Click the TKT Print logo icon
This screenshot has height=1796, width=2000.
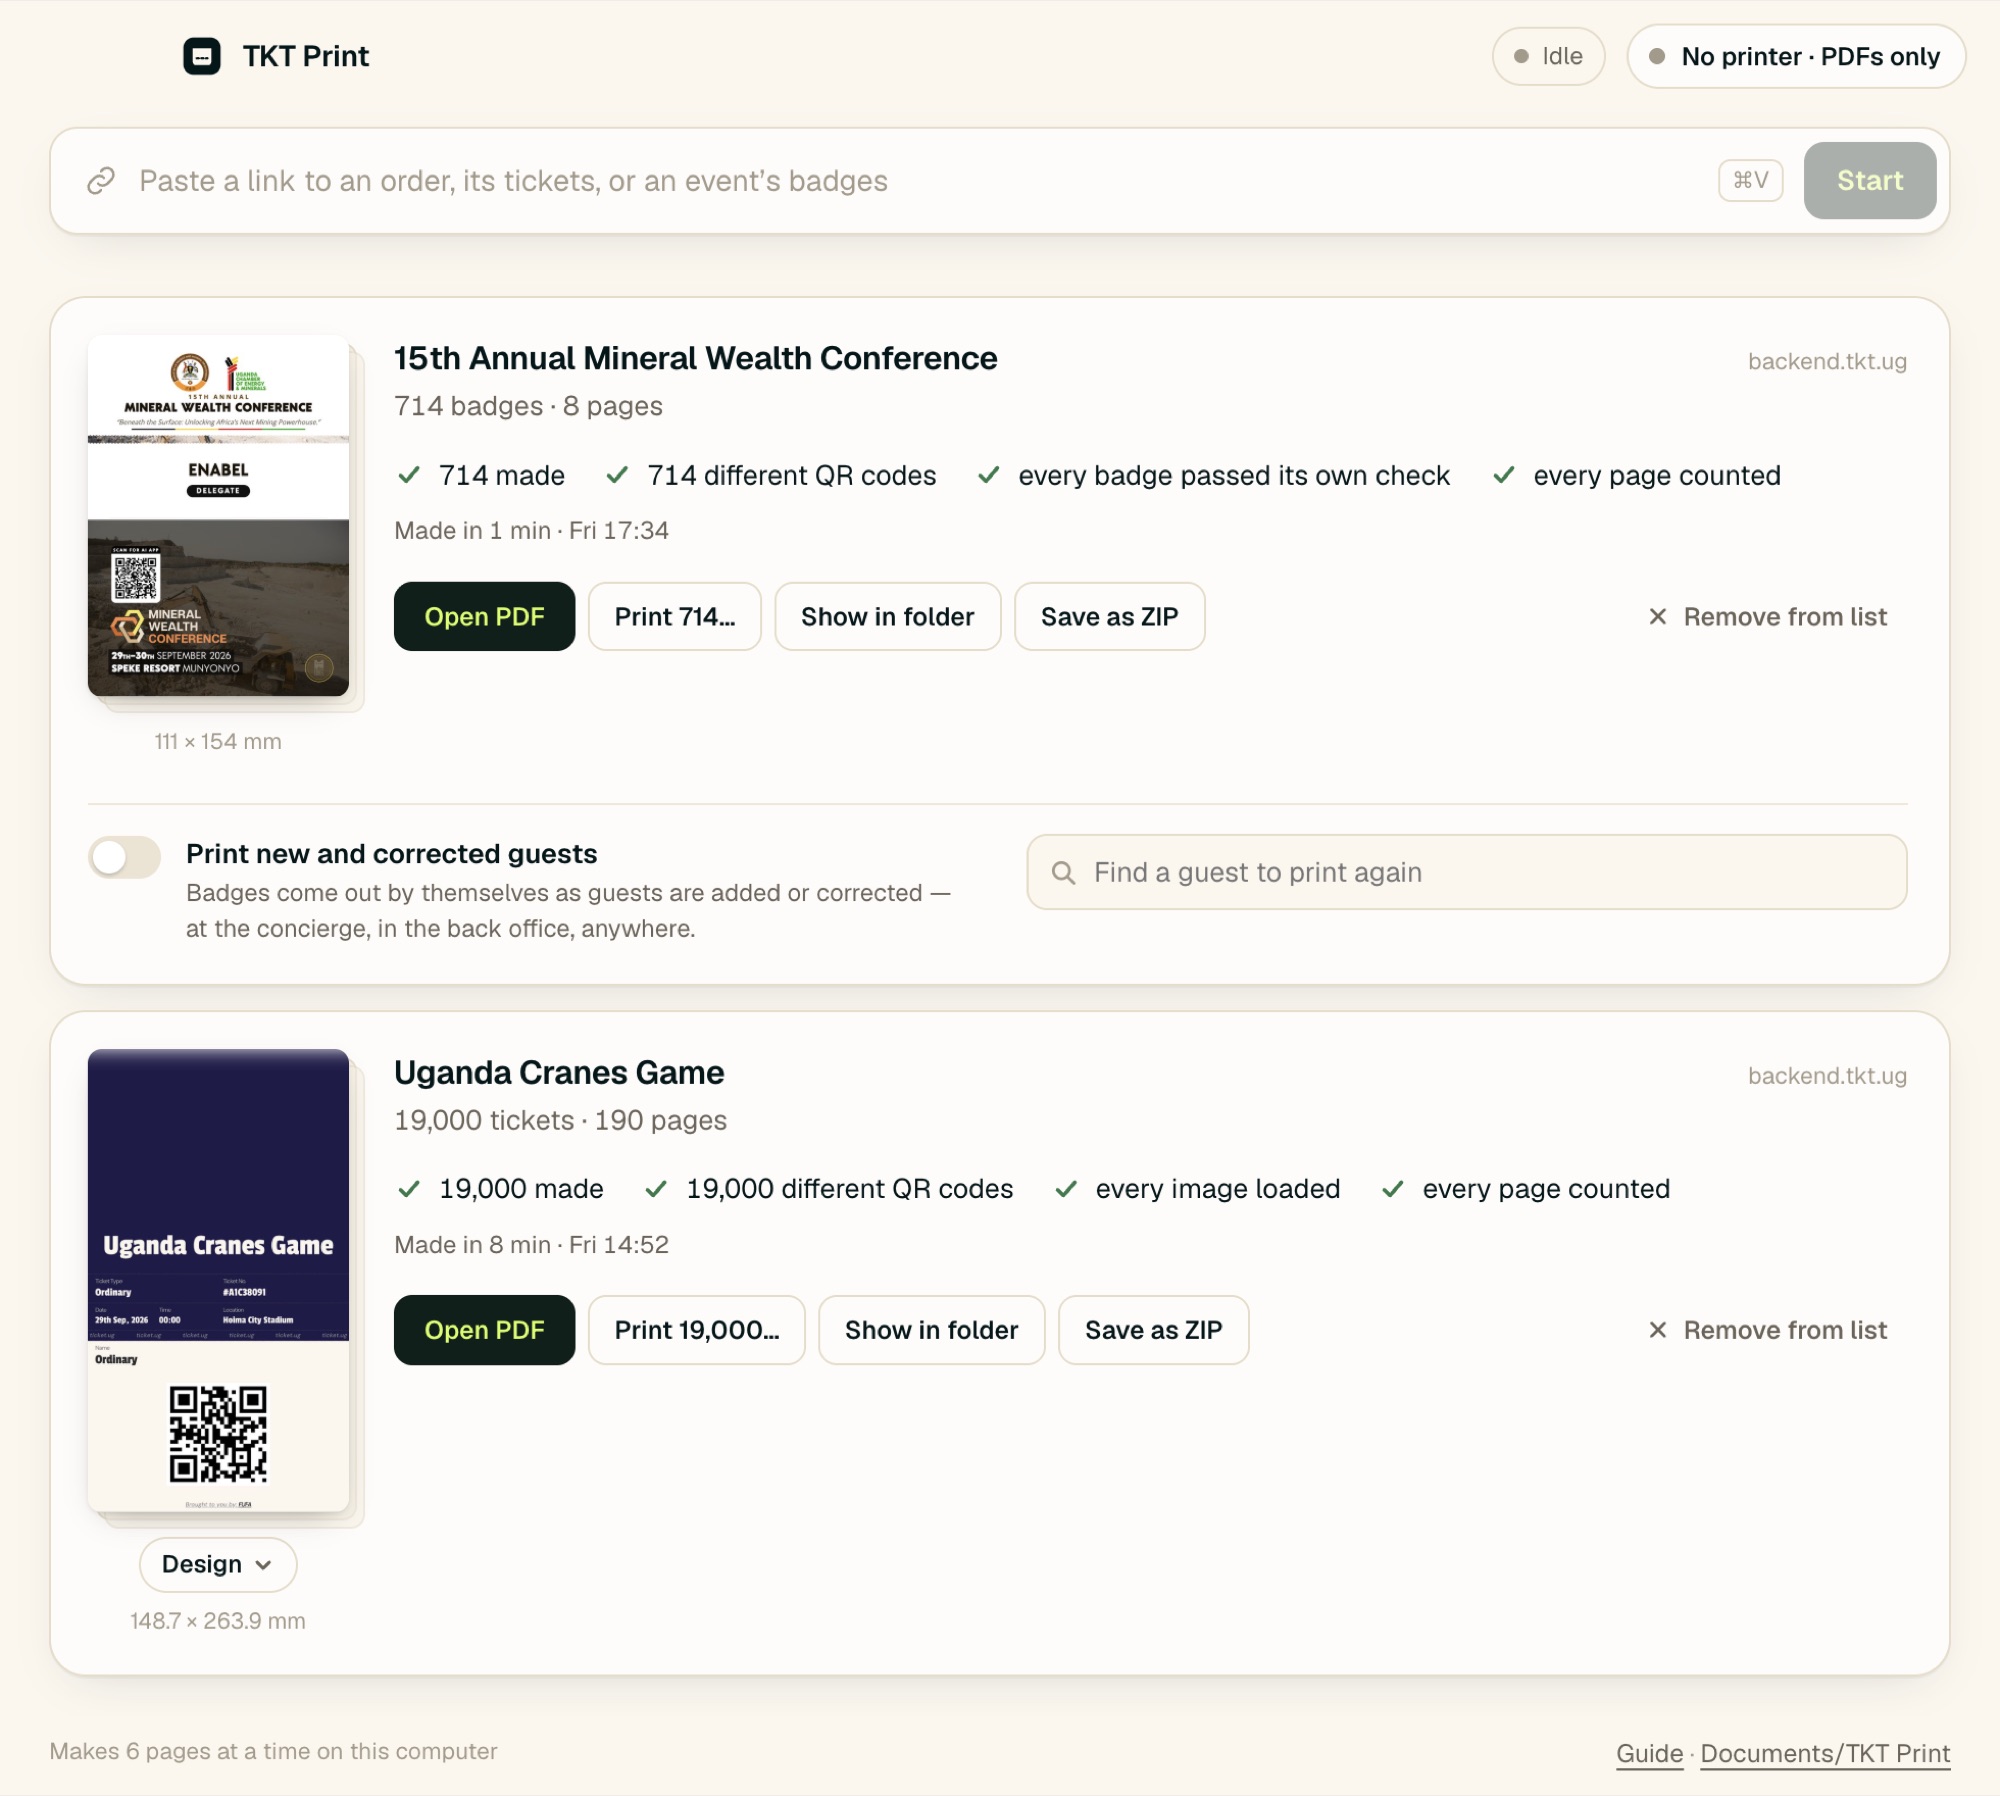tap(201, 56)
